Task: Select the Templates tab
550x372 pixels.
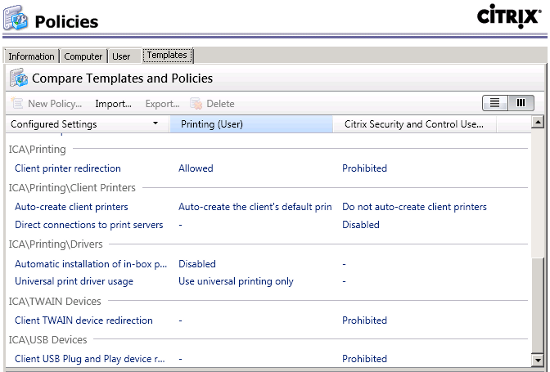Action: click(167, 55)
